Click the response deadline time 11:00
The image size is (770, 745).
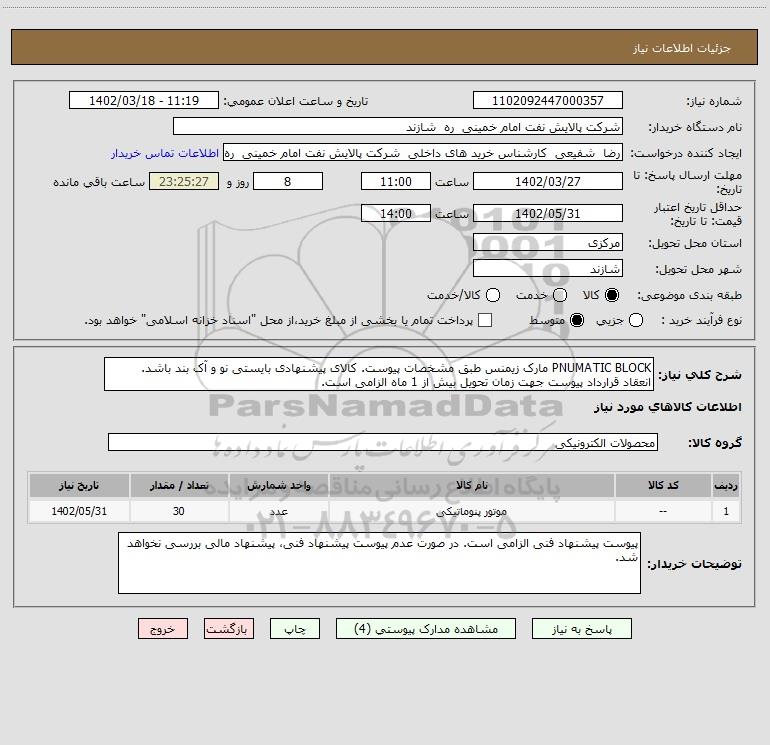[396, 181]
